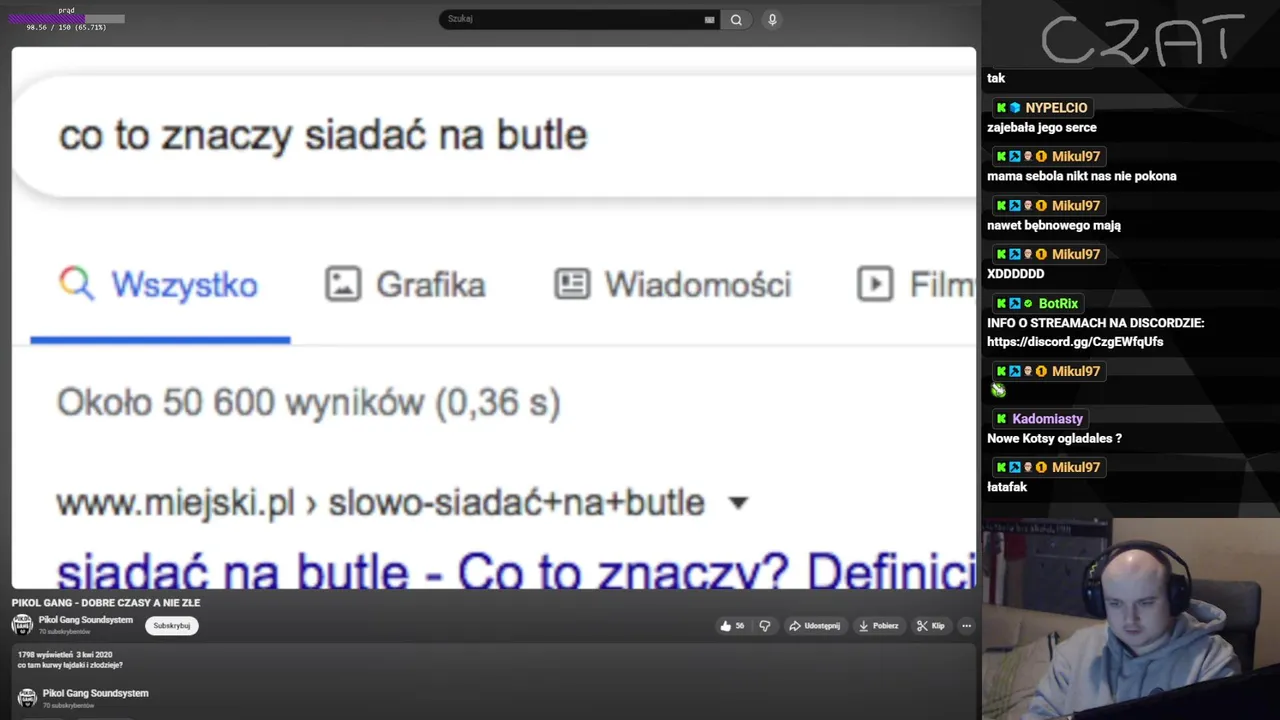1280x720 pixels.
Task: Click the www.miejski.pl URL breadcrumb
Action: [x=380, y=503]
